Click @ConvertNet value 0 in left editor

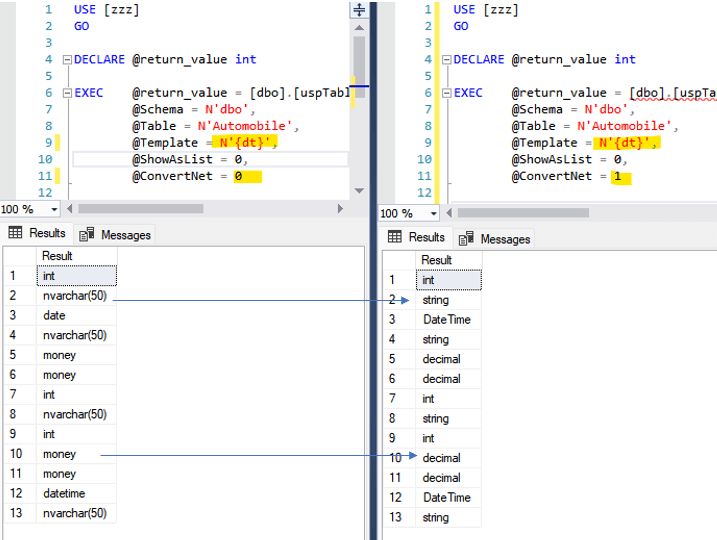point(238,176)
